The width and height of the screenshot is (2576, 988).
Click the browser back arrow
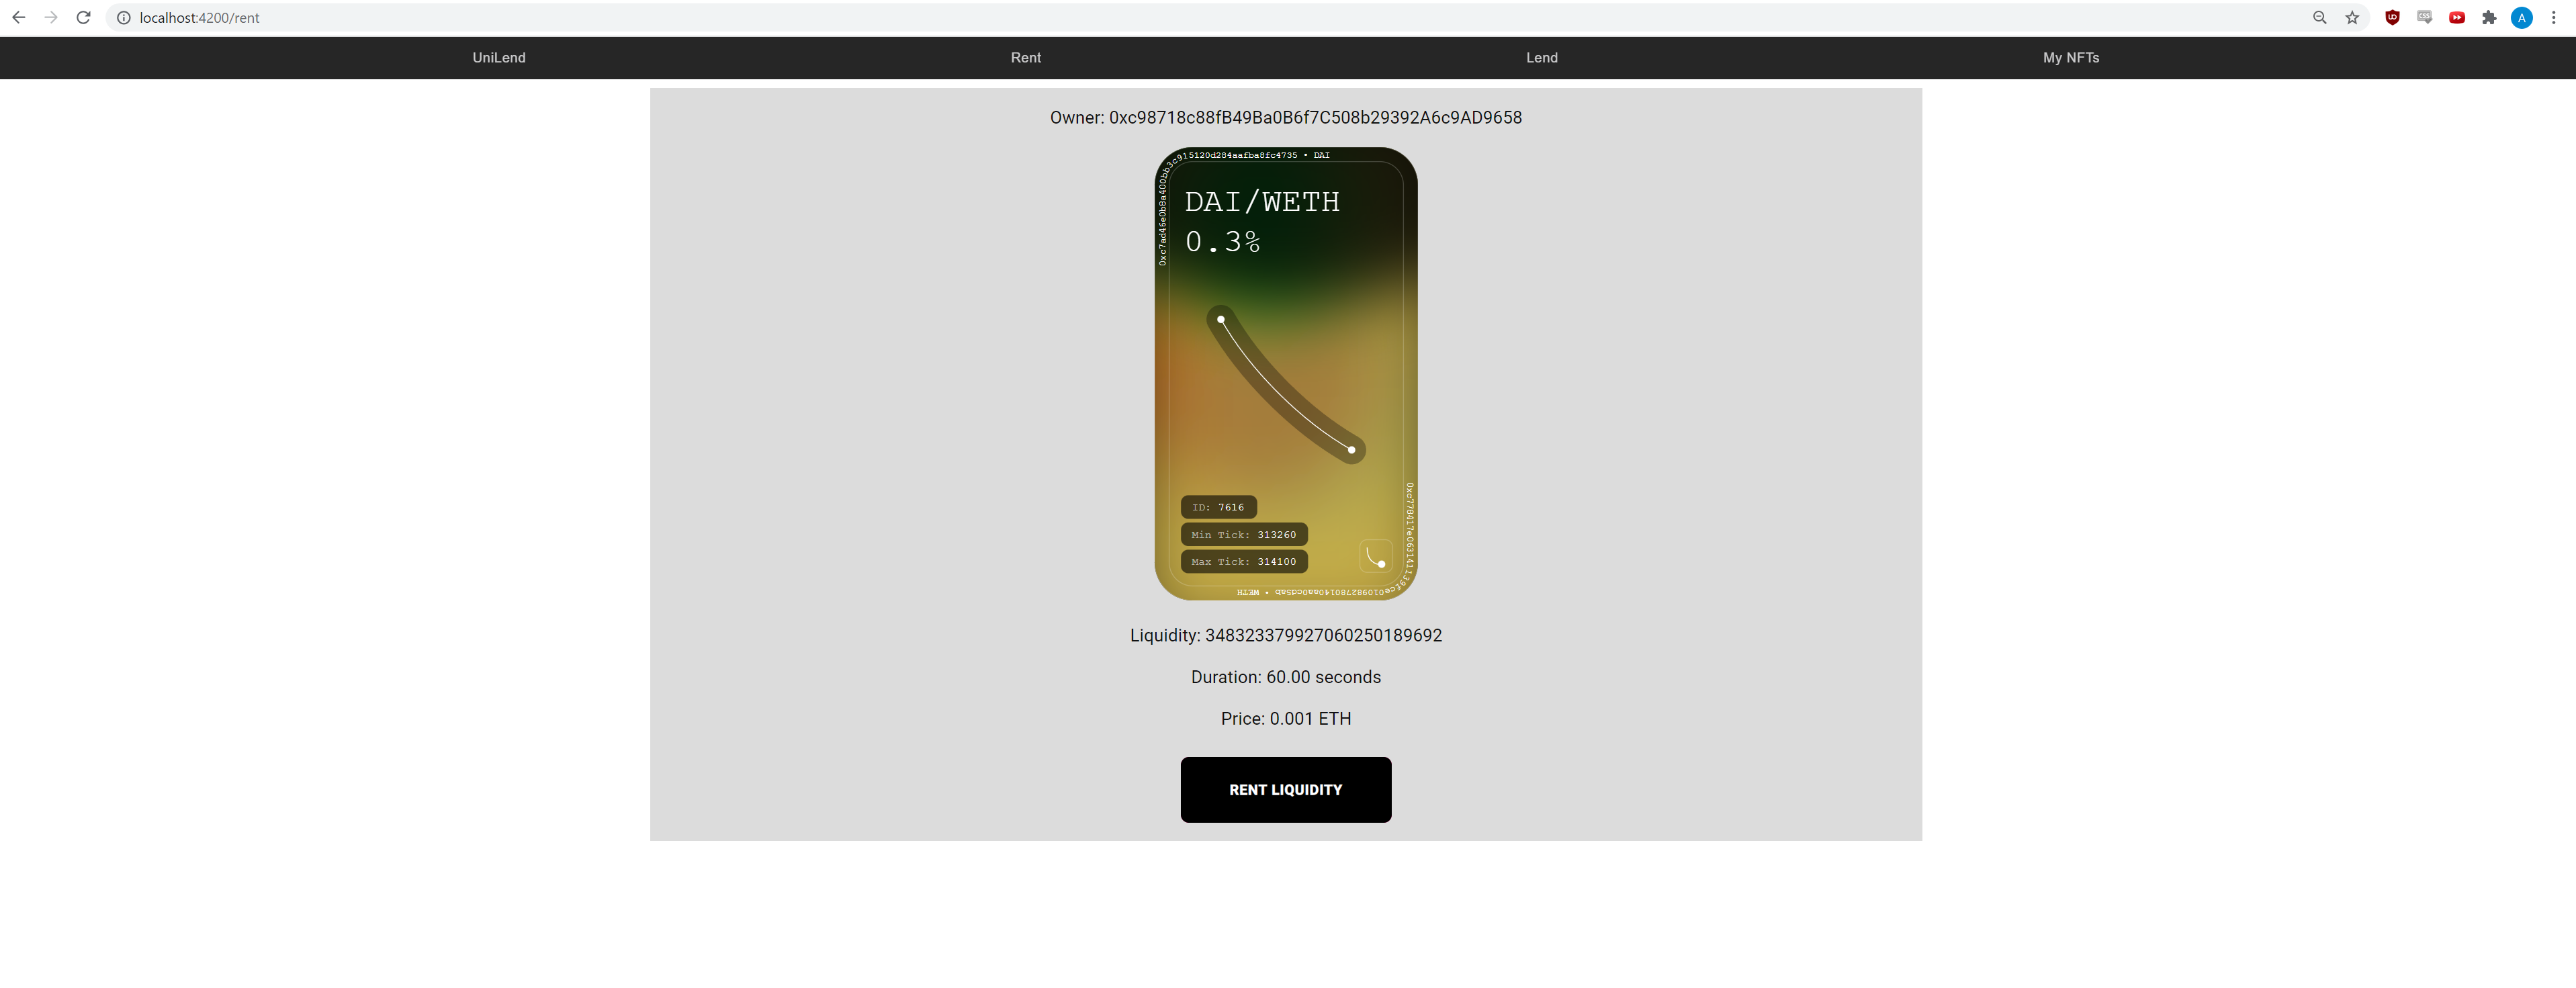click(x=18, y=18)
